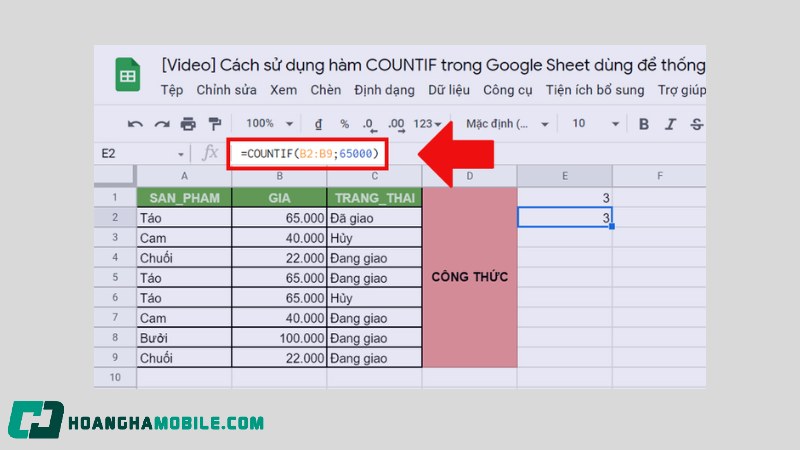
Task: Select row 5 header
Action: click(x=115, y=278)
